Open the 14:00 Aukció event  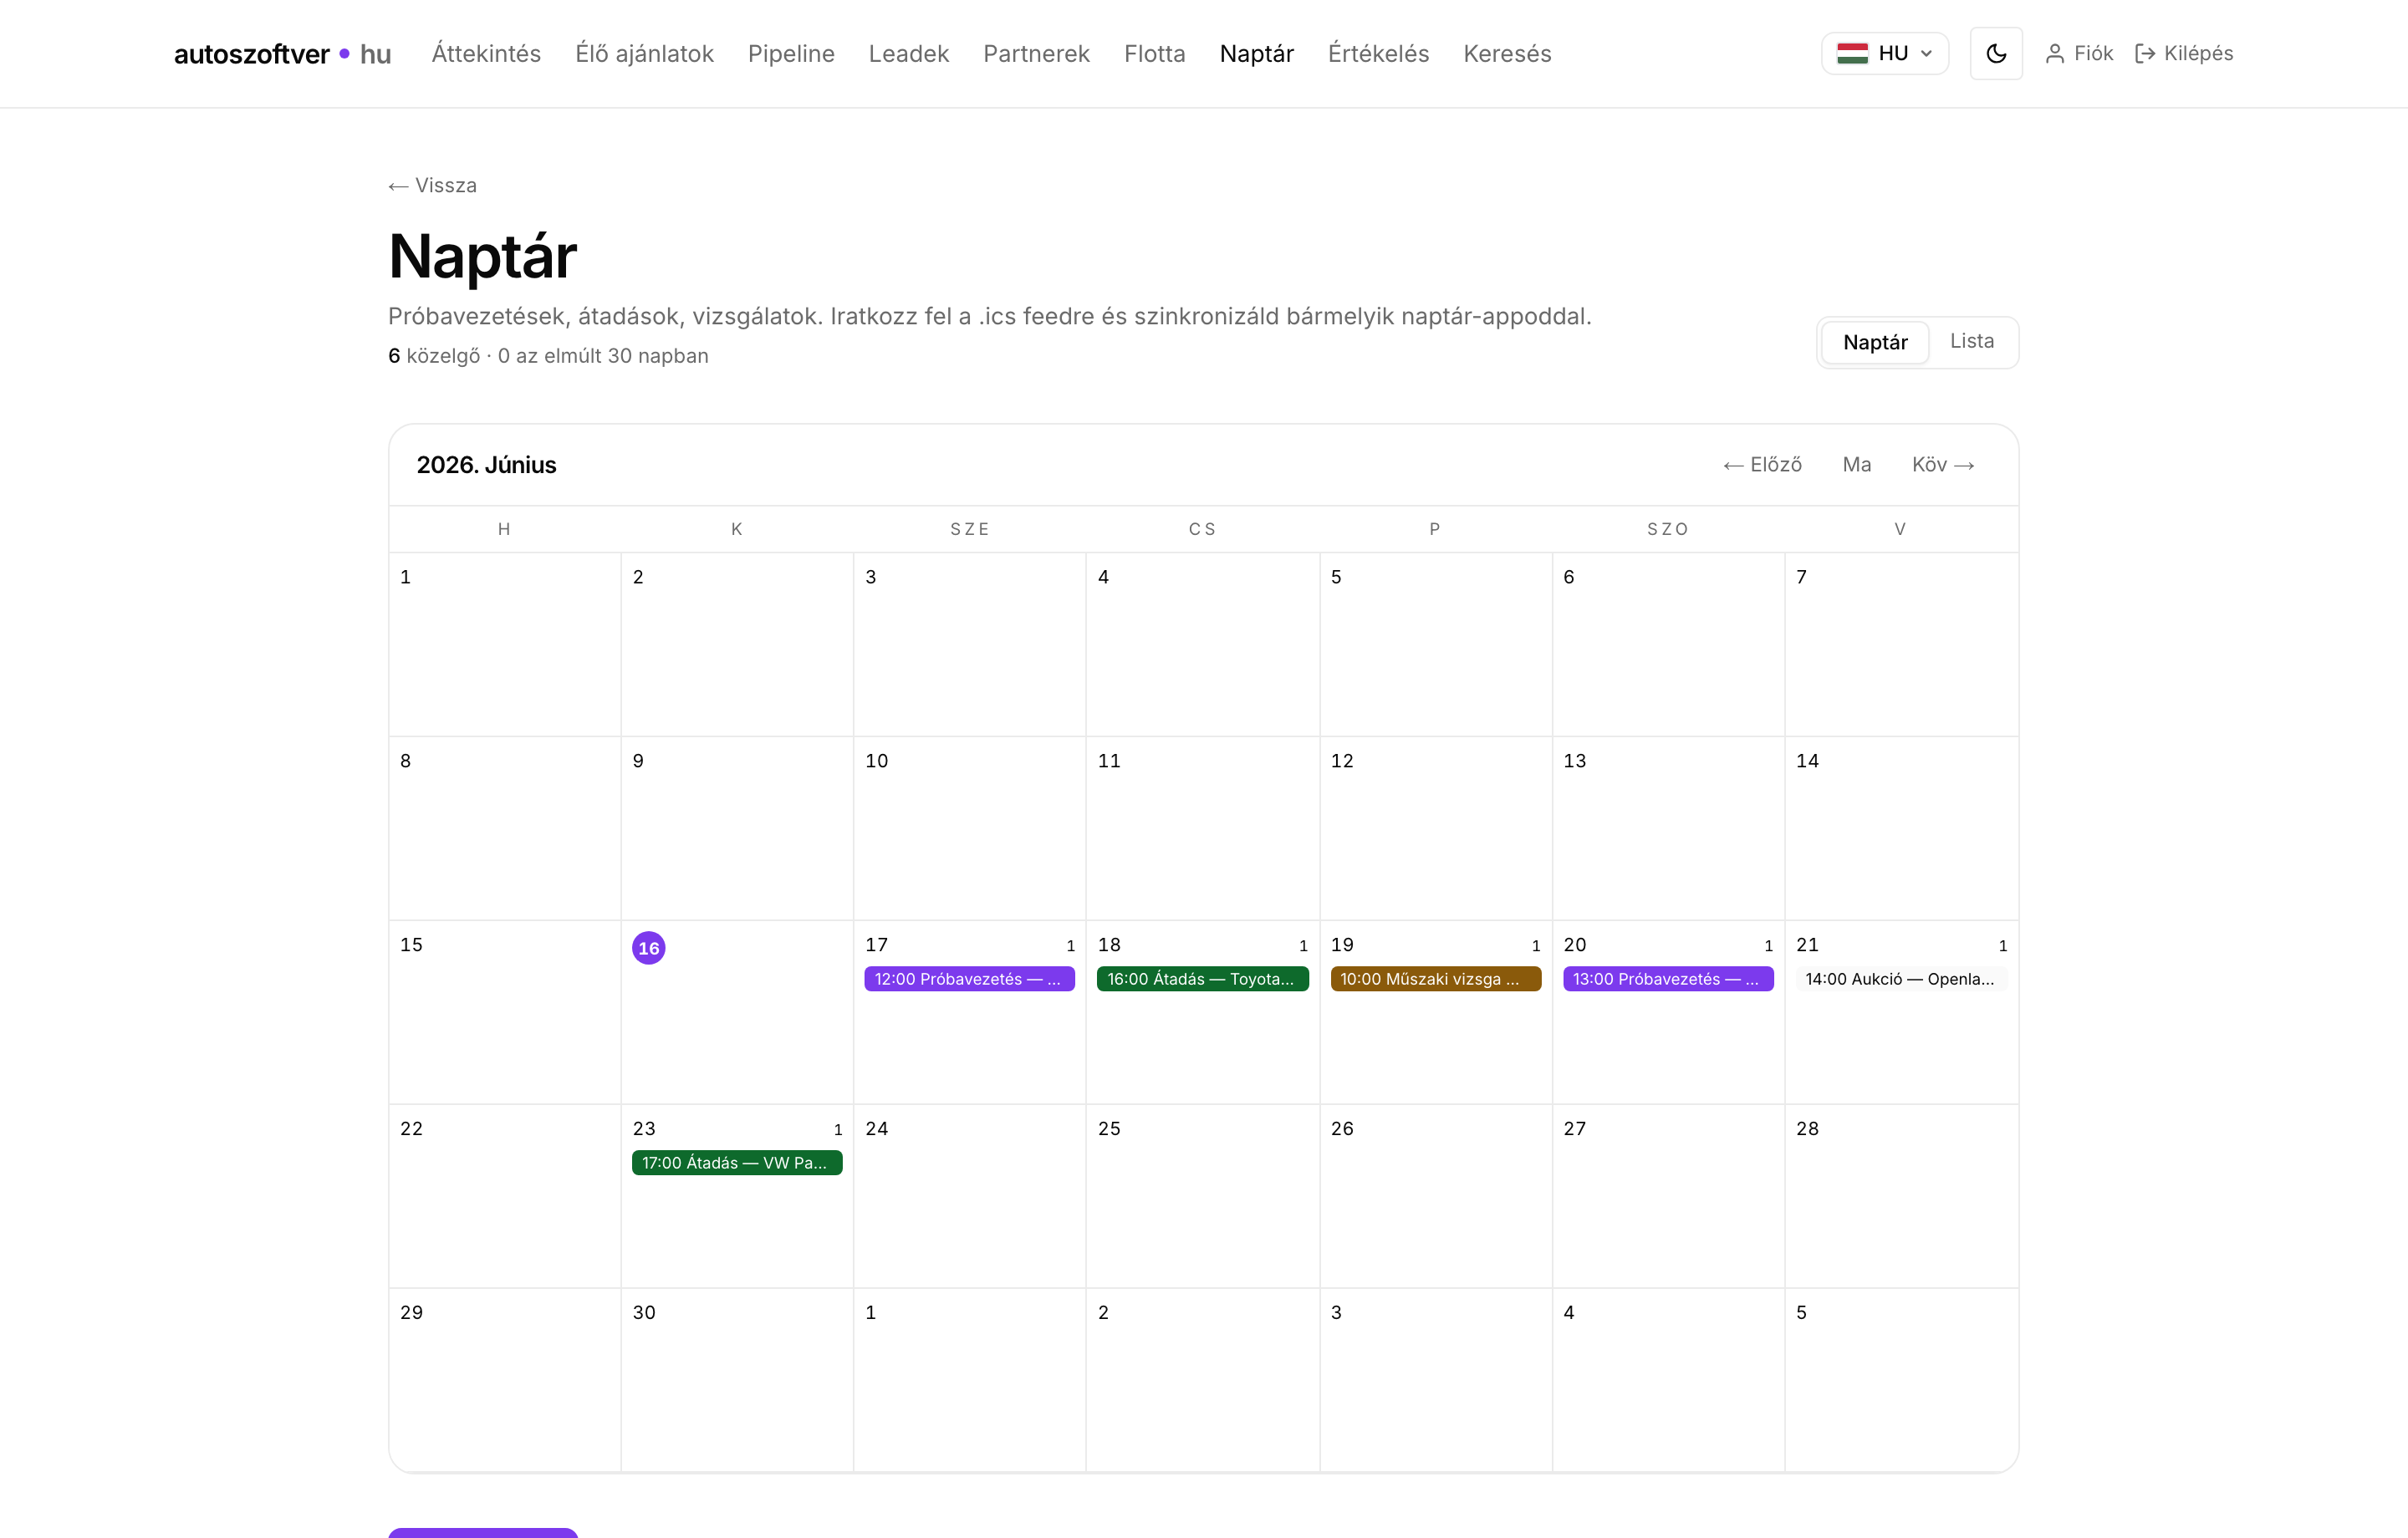(1901, 979)
